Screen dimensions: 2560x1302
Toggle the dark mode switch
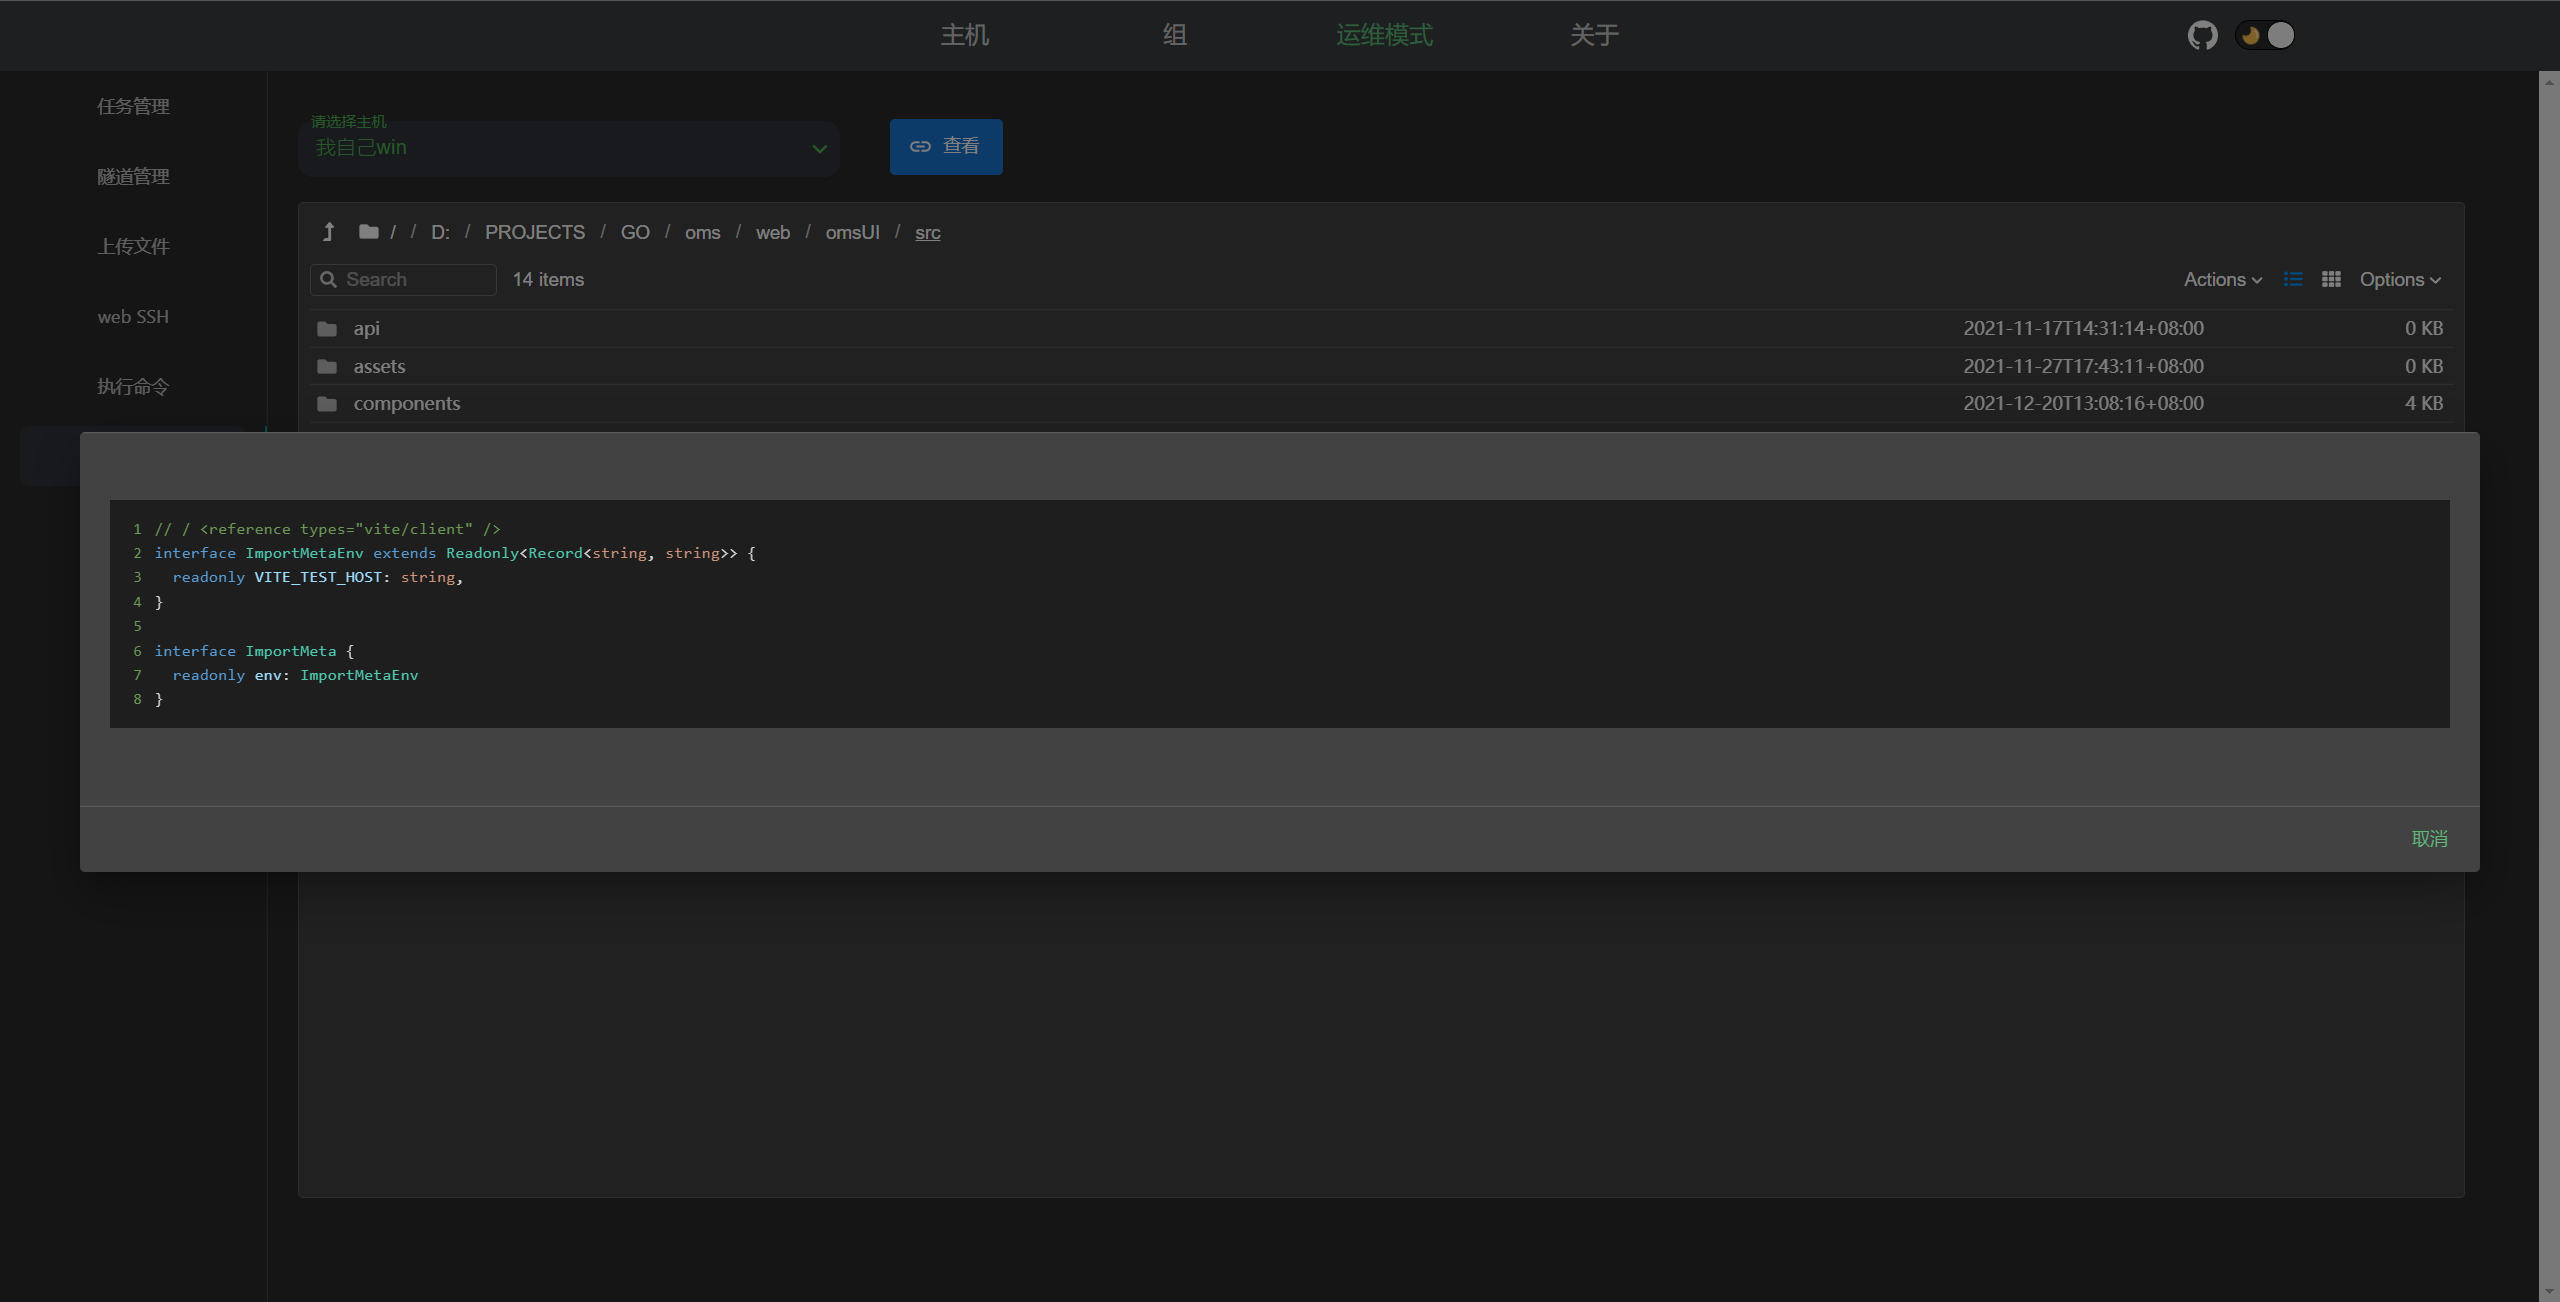2266,34
